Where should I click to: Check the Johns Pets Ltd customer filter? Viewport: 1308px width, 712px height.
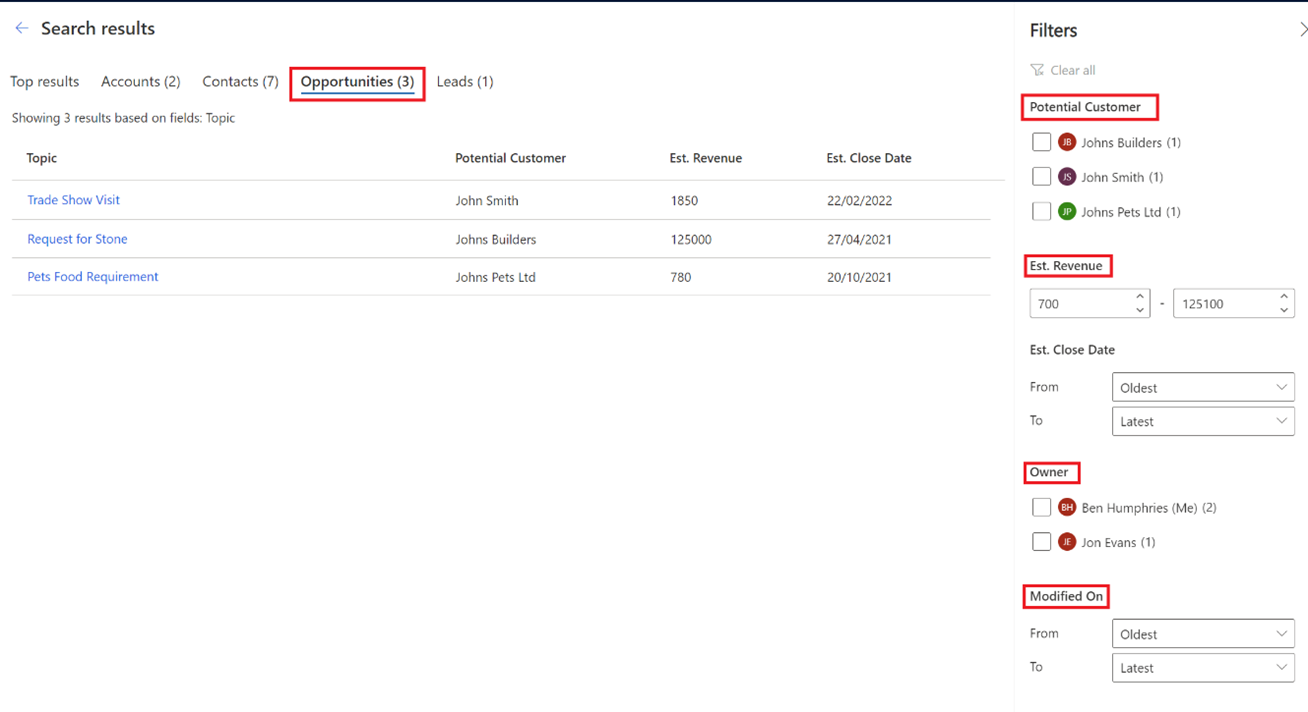[x=1041, y=212]
